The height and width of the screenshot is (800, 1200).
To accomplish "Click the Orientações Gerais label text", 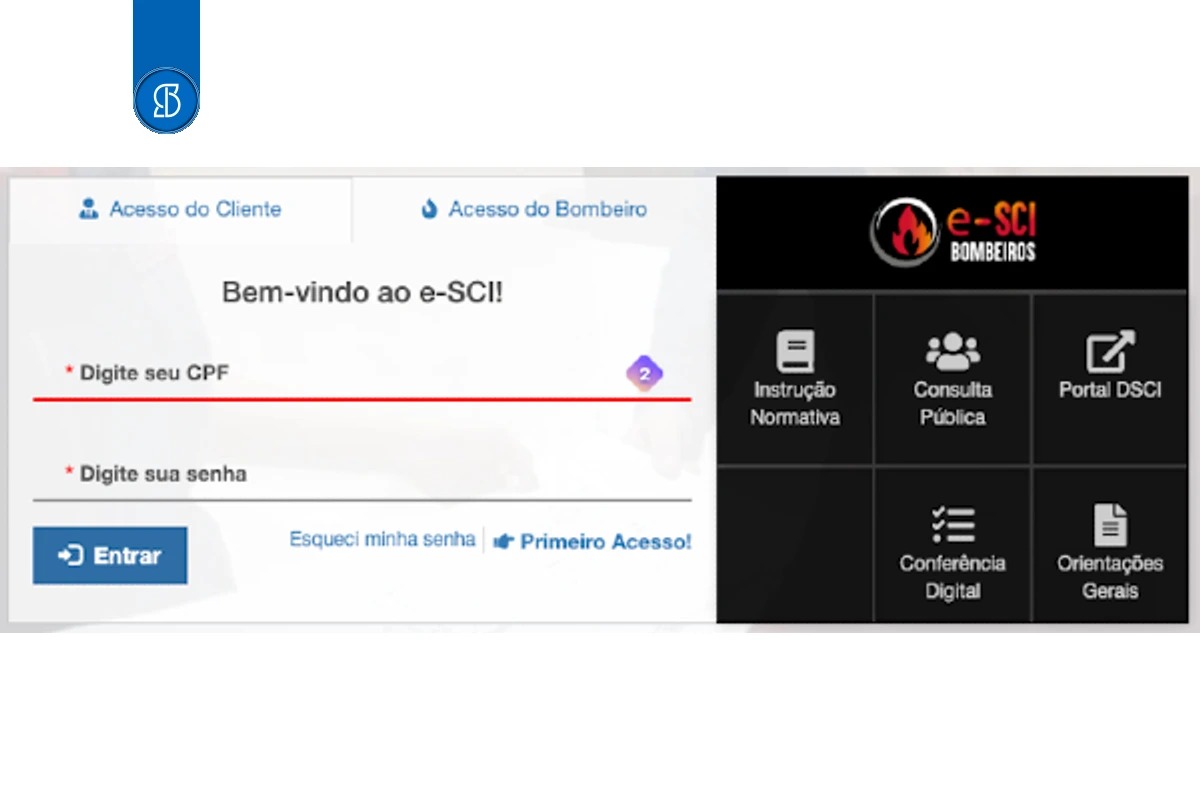I will pyautogui.click(x=1110, y=577).
